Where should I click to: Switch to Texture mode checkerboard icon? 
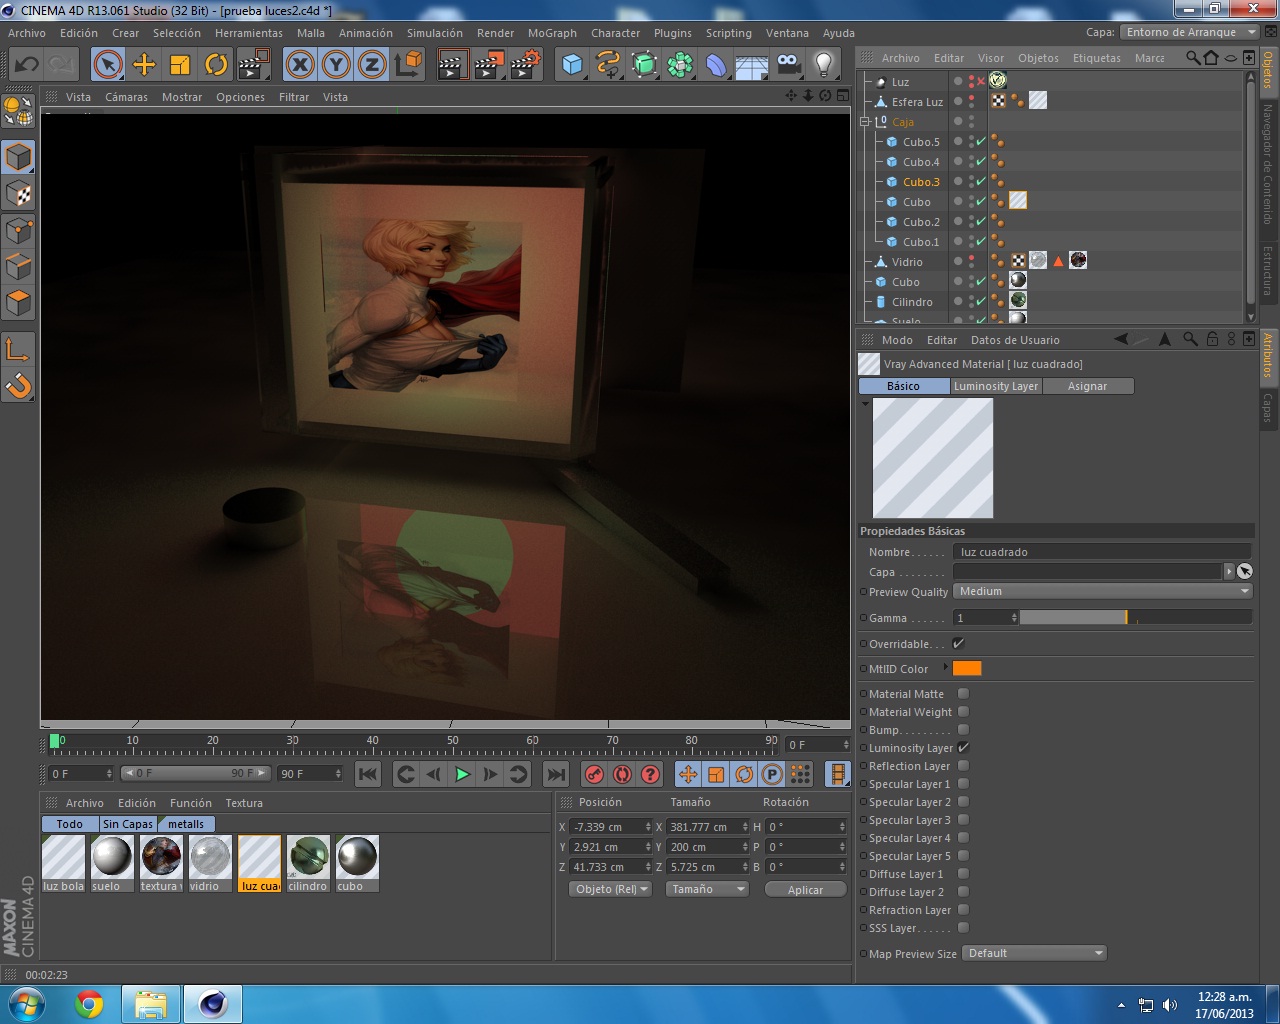tap(19, 194)
